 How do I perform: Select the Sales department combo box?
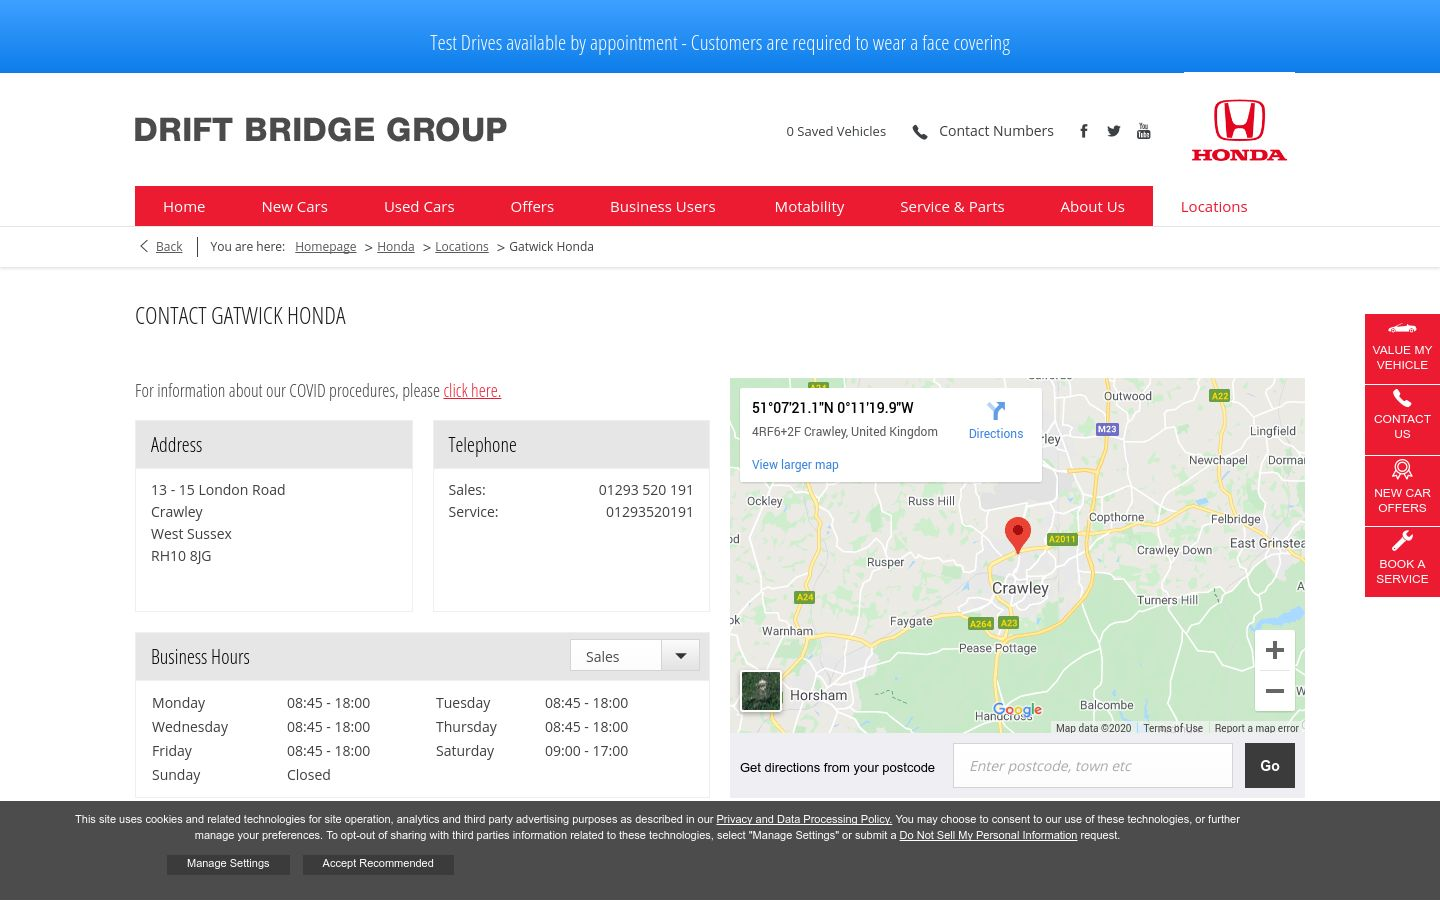635,656
